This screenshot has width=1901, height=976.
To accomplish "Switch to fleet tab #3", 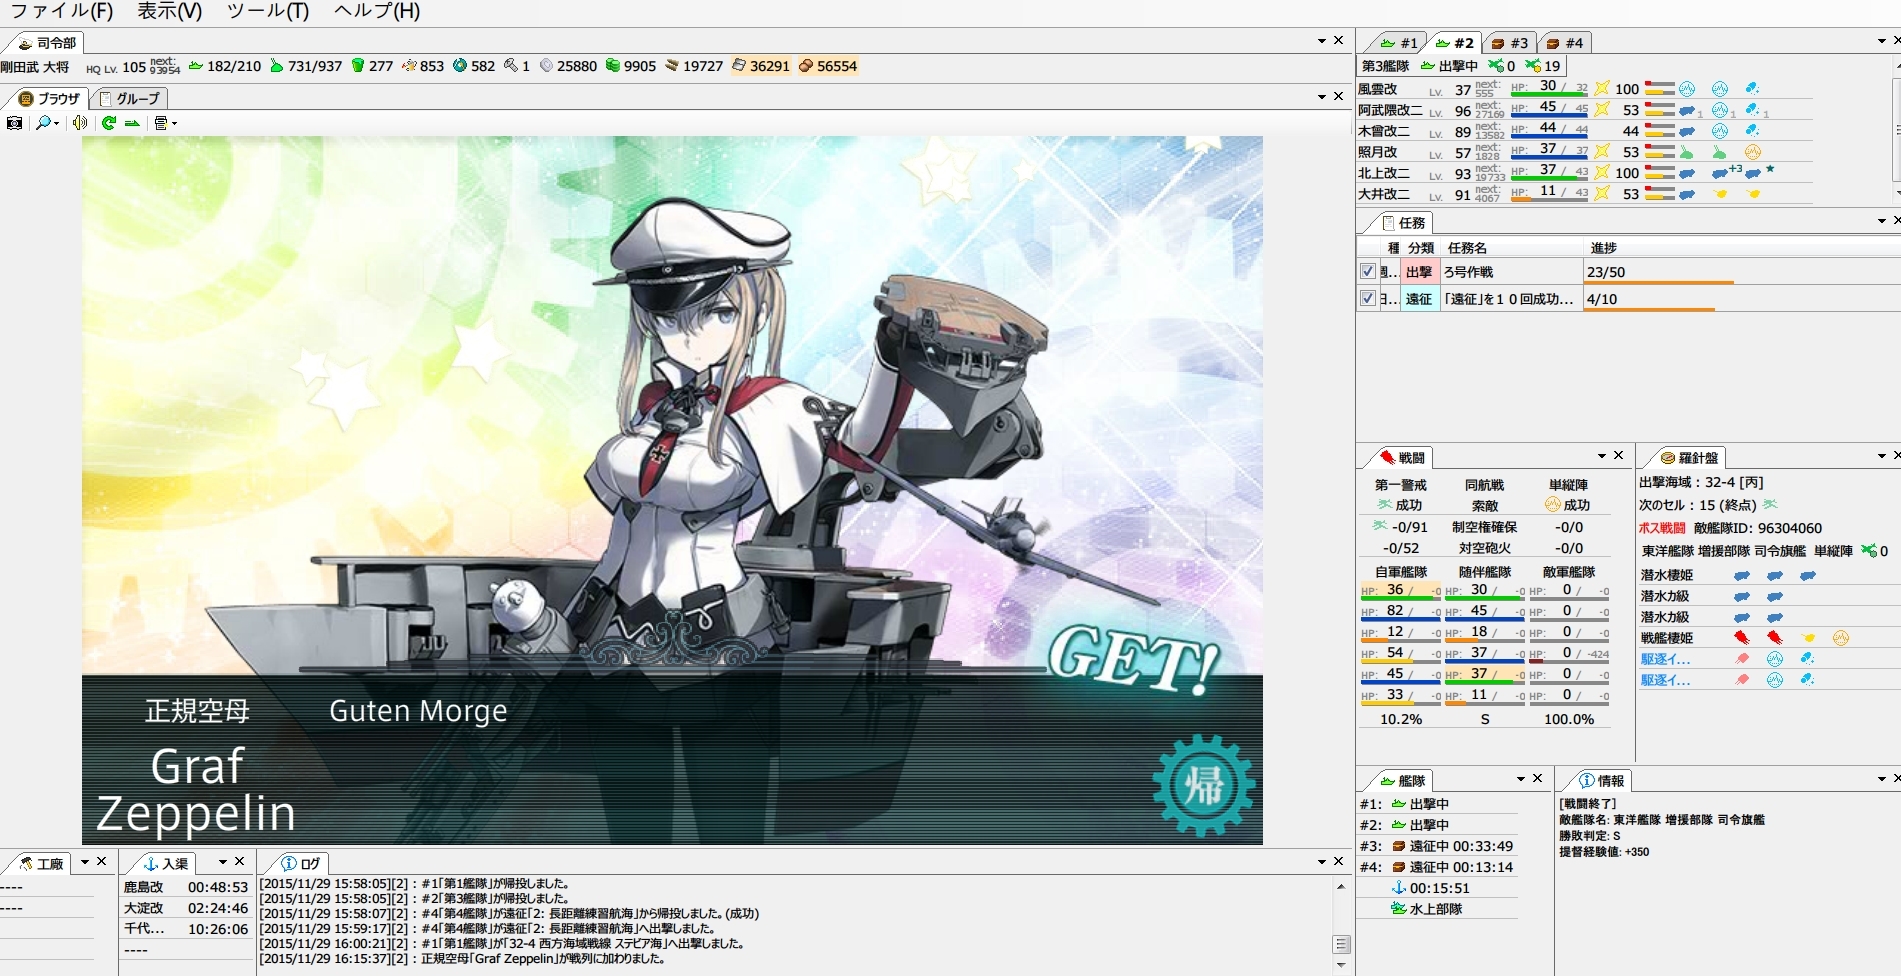I will pos(1510,43).
